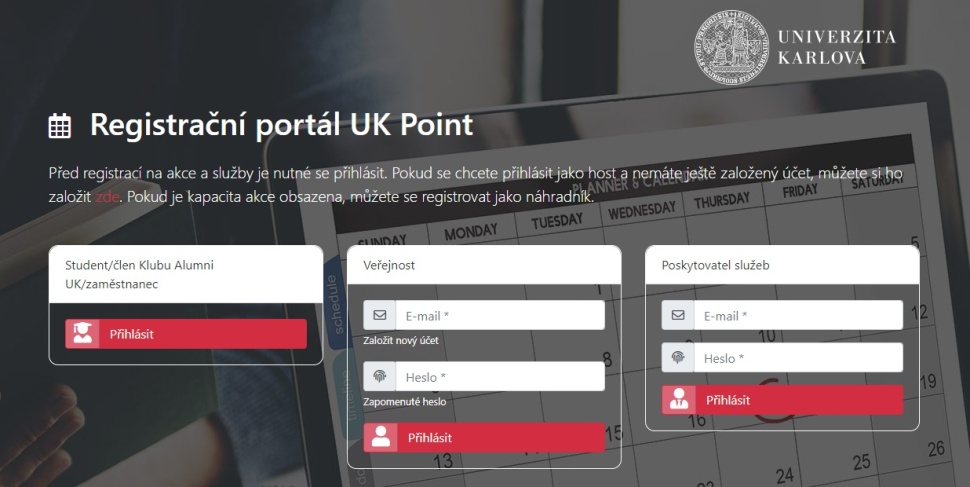The width and height of the screenshot is (970, 487).
Task: Open the "Zapomenuté heslo" link
Action: 405,402
